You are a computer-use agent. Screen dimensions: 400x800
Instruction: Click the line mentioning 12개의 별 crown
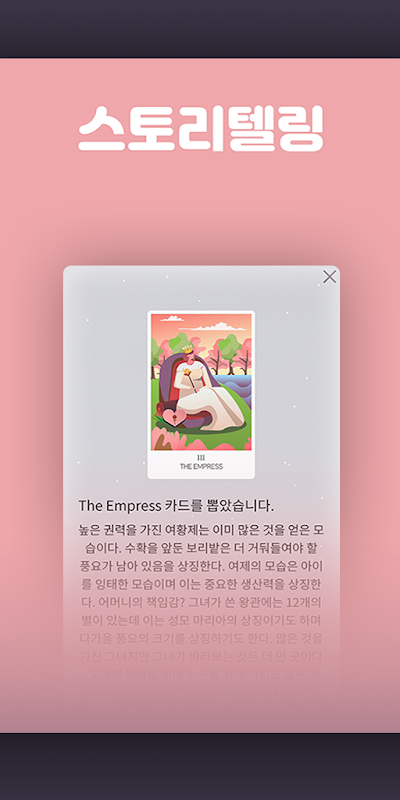[x=201, y=602]
